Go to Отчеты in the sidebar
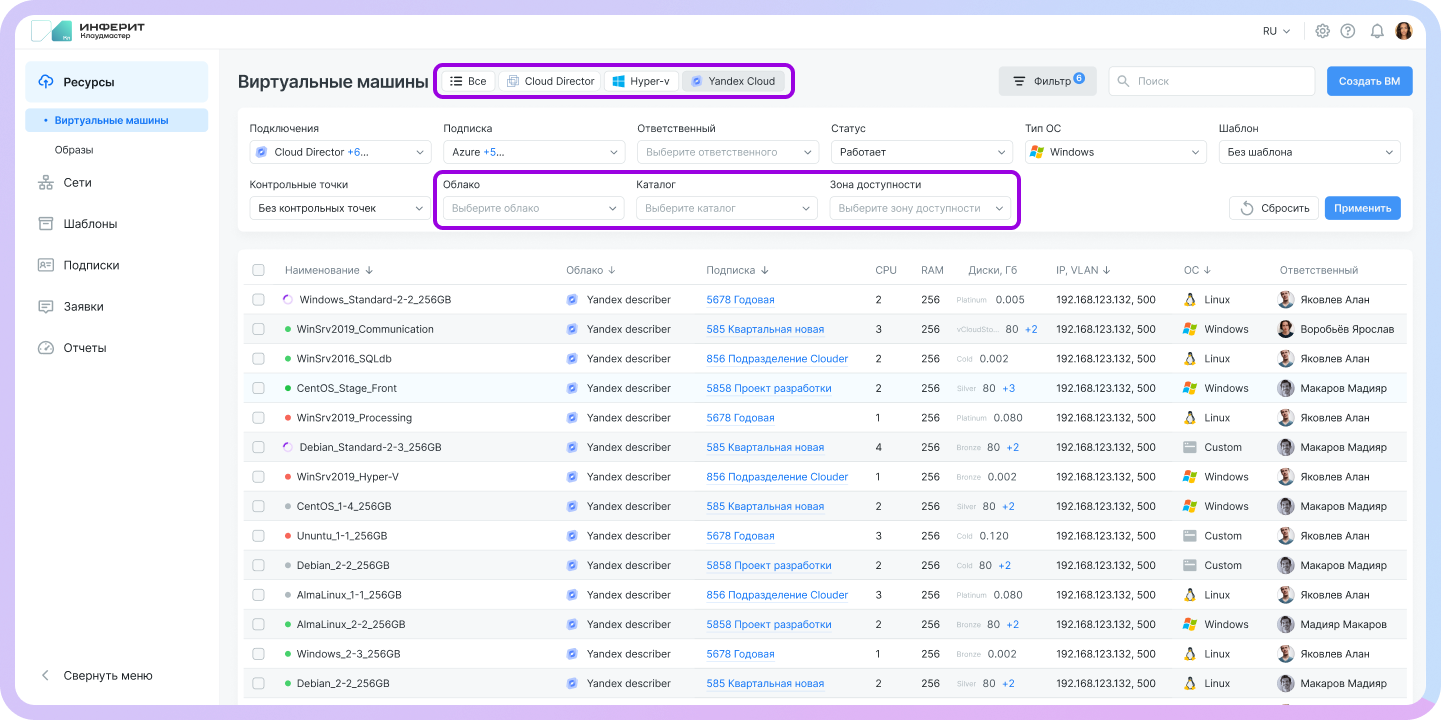This screenshot has height=720, width=1441. (84, 348)
